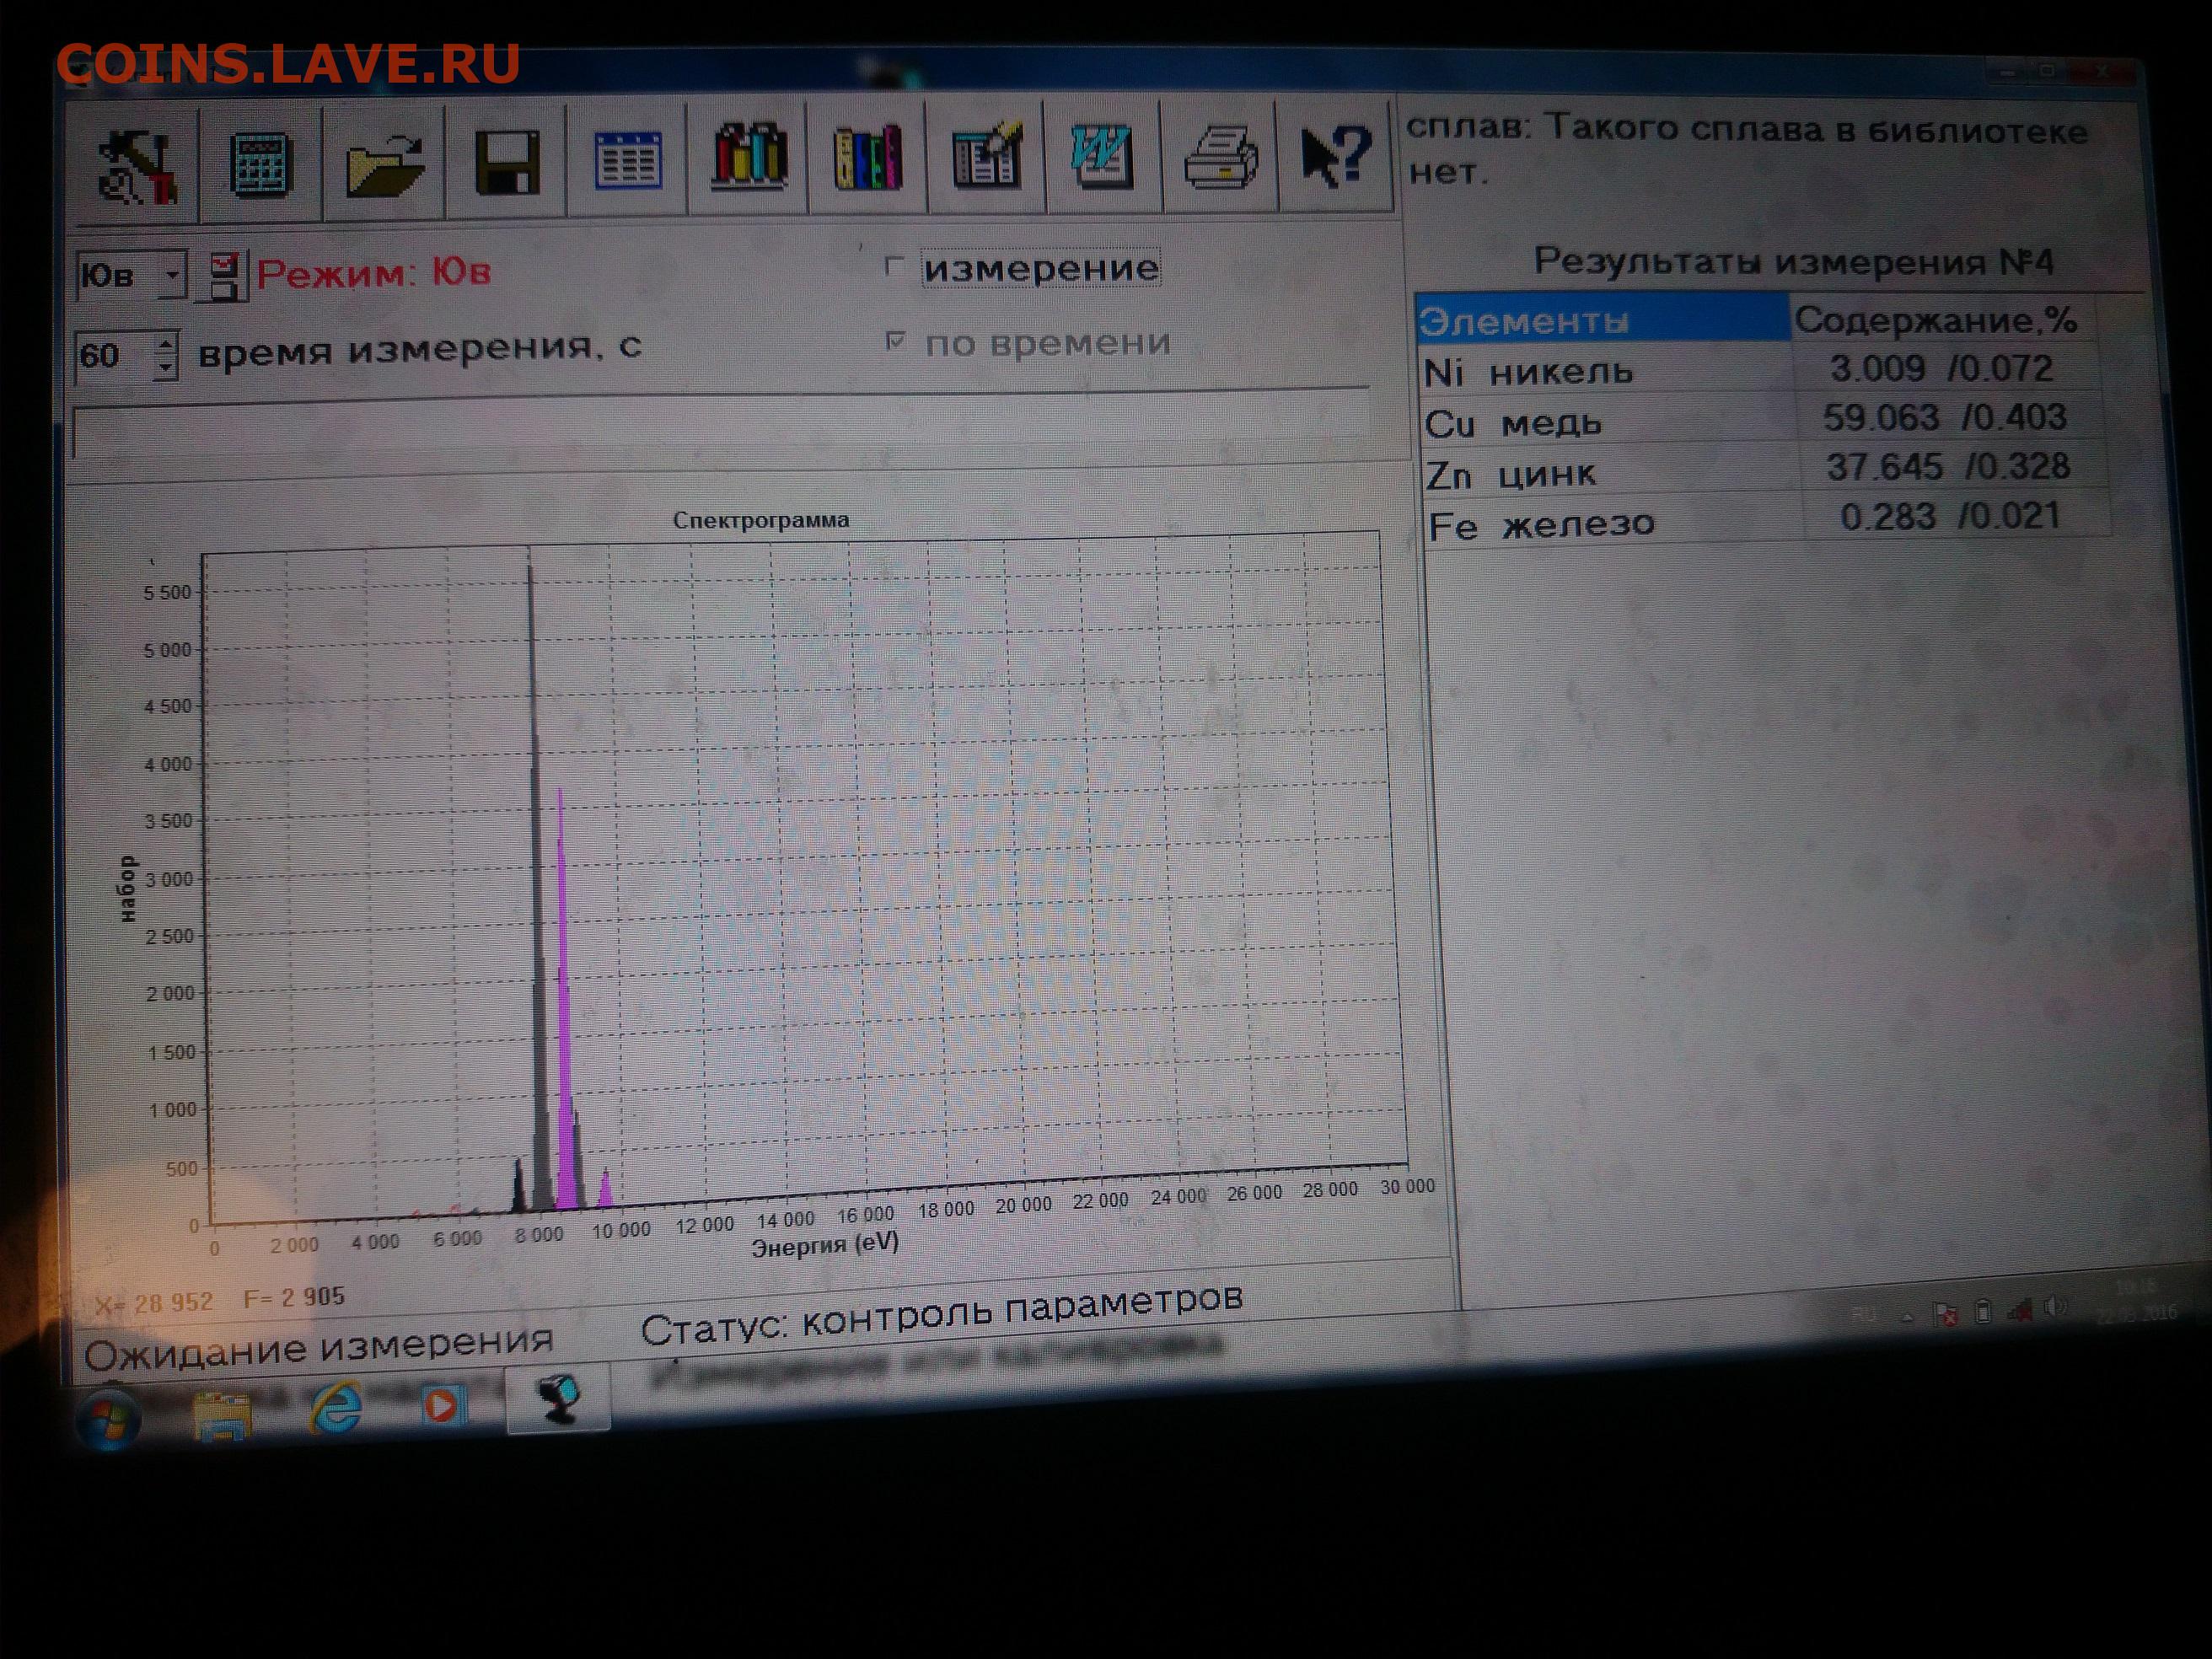This screenshot has width=2212, height=1659.
Task: Open Action Center flag tray icon
Action: 1946,1314
